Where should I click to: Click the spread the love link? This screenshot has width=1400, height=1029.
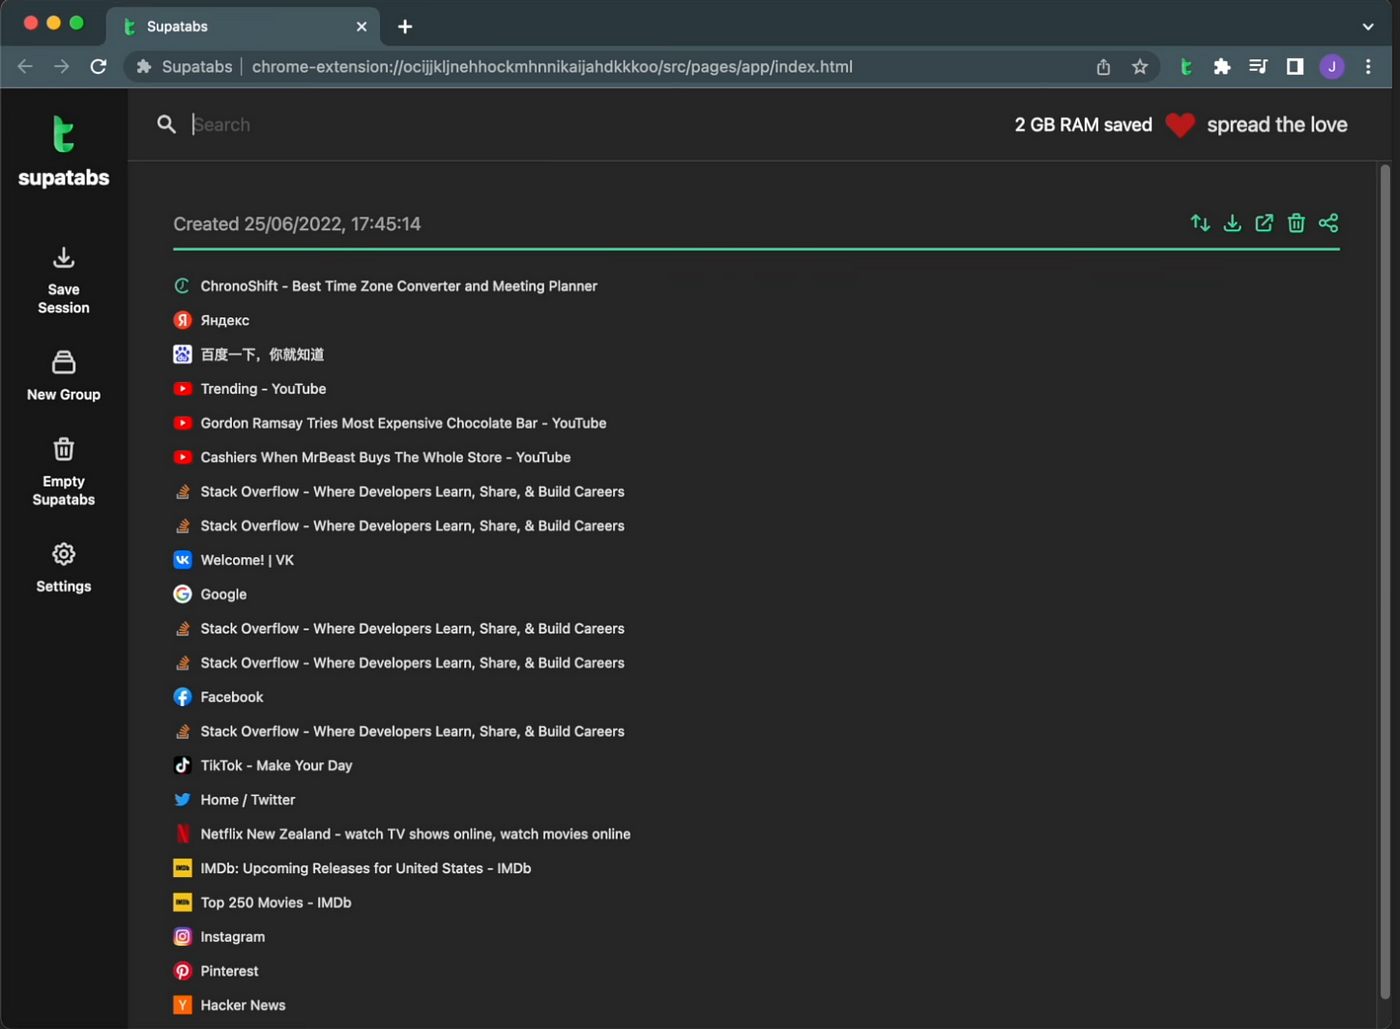pyautogui.click(x=1277, y=125)
